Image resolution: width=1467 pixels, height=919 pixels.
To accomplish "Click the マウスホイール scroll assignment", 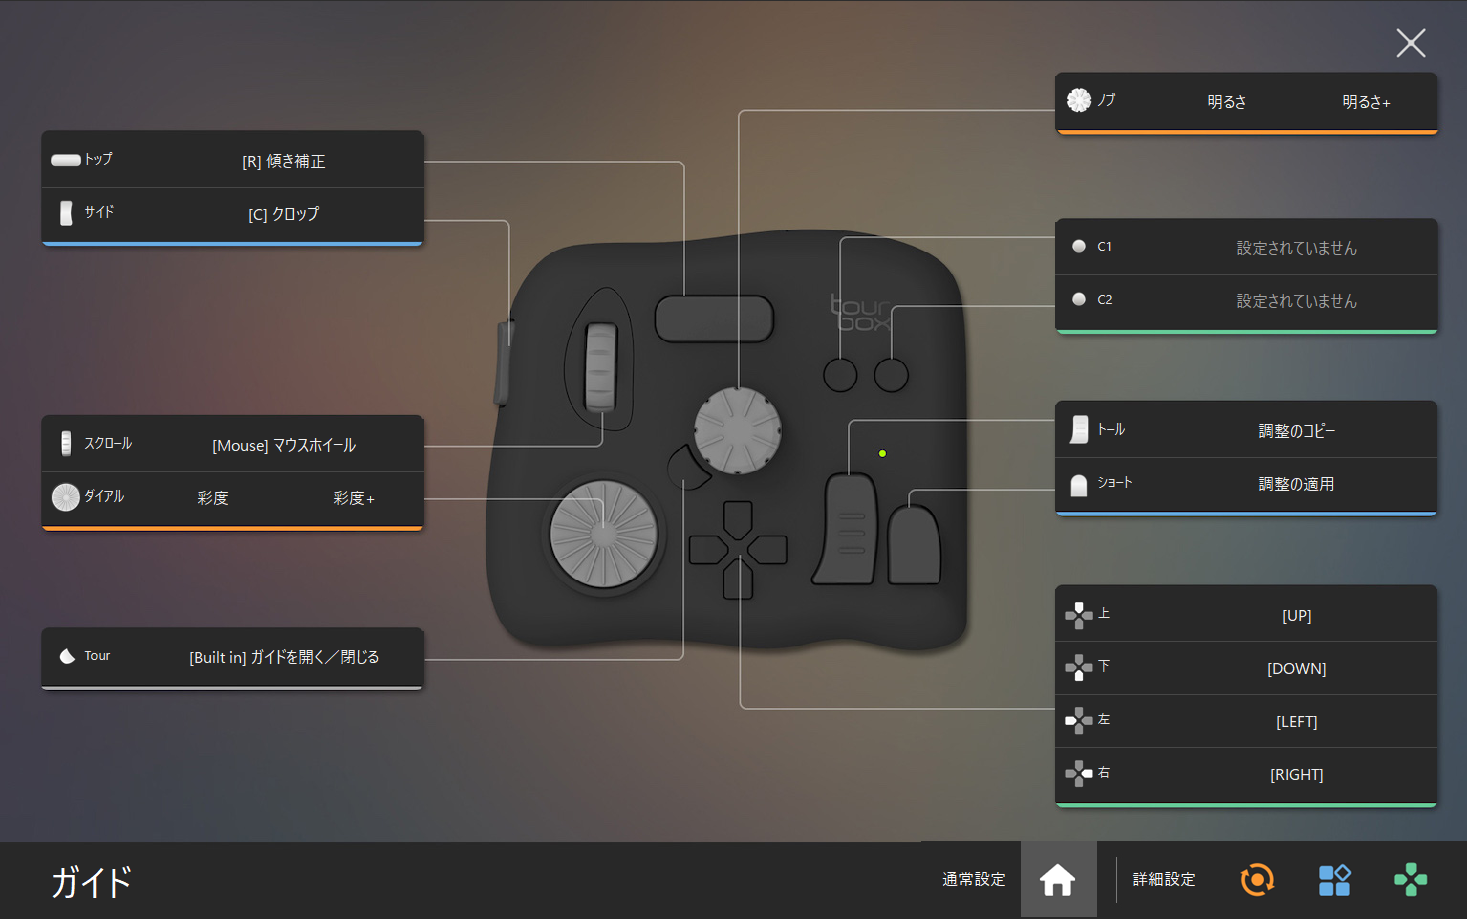I will 284,446.
